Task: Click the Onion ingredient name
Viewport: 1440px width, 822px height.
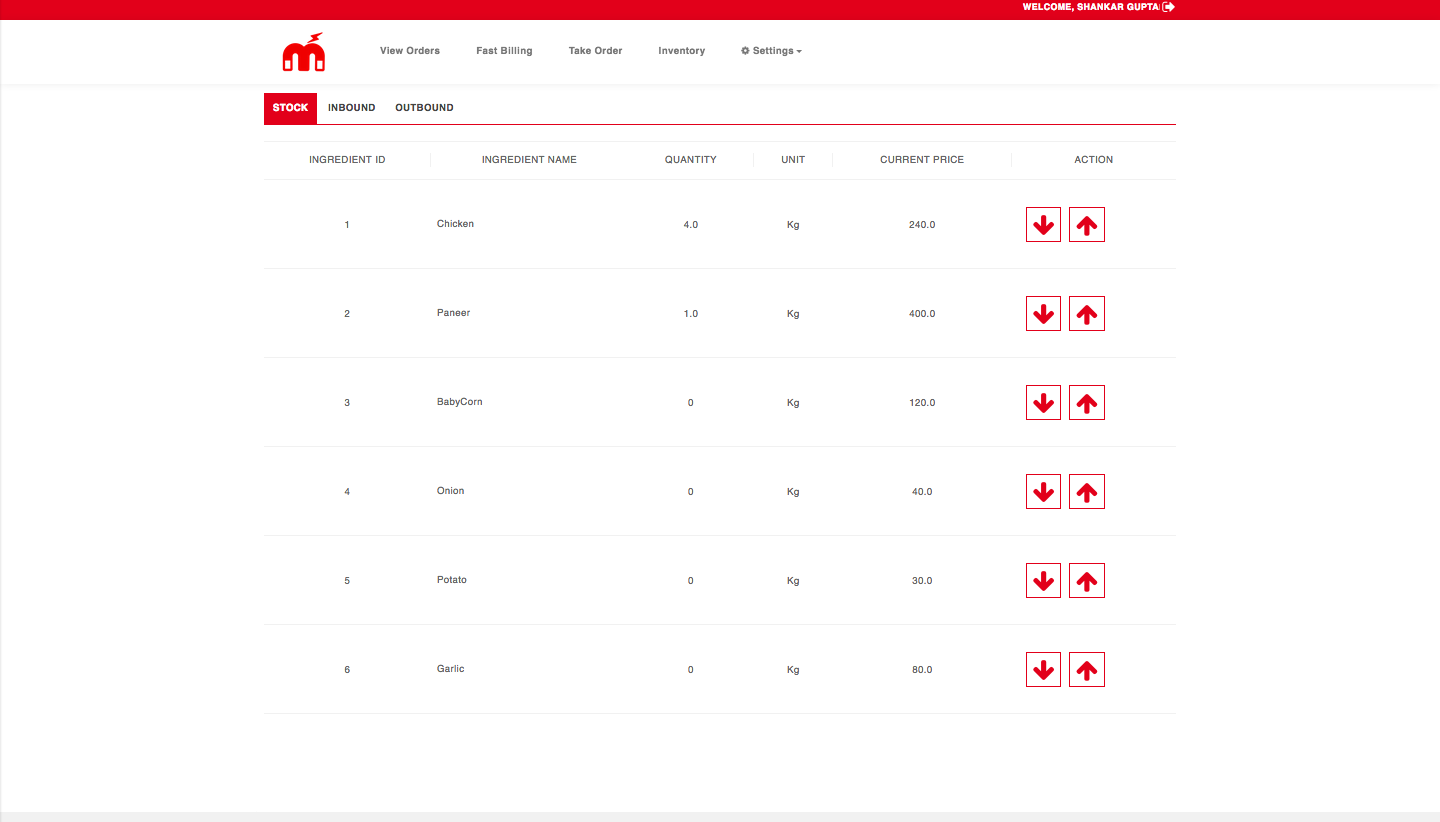Action: pos(451,491)
